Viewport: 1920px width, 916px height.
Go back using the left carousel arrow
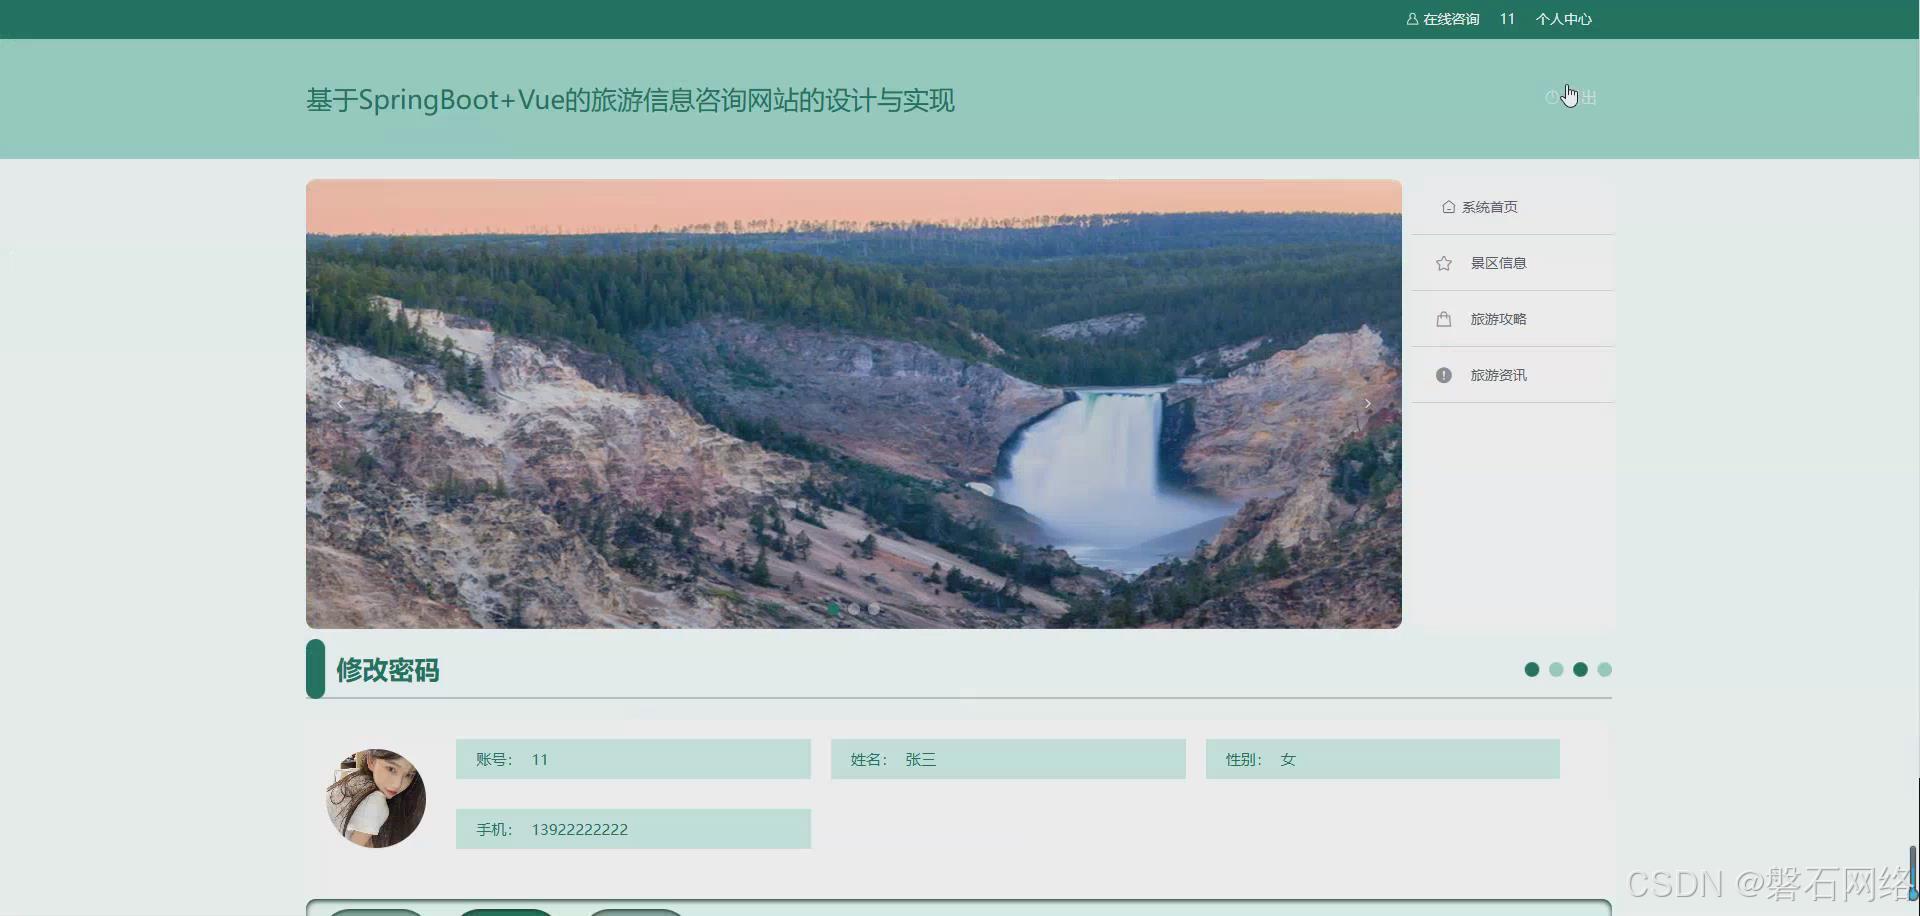(x=340, y=404)
